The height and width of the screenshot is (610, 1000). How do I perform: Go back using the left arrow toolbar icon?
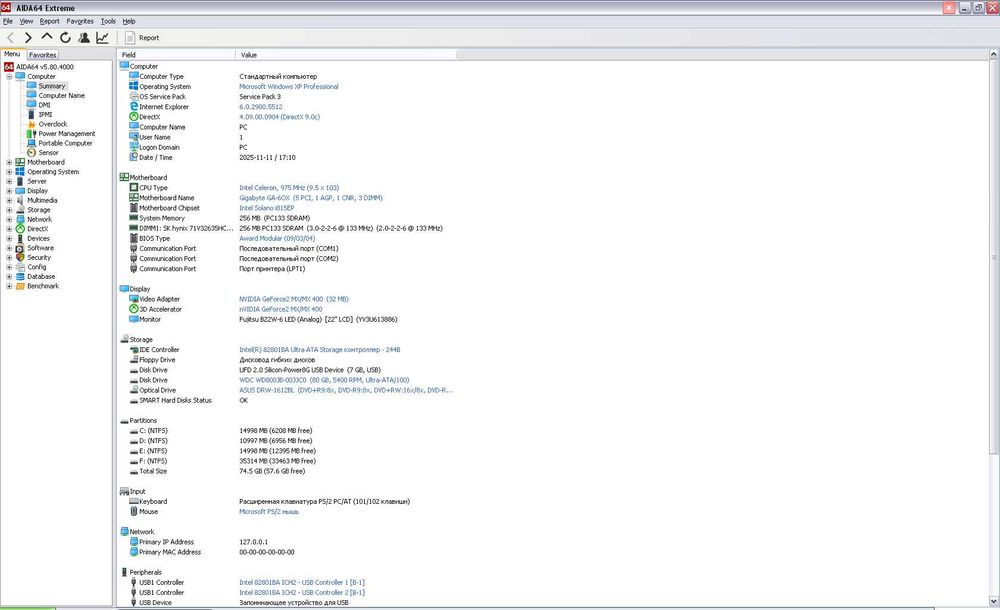pos(10,38)
